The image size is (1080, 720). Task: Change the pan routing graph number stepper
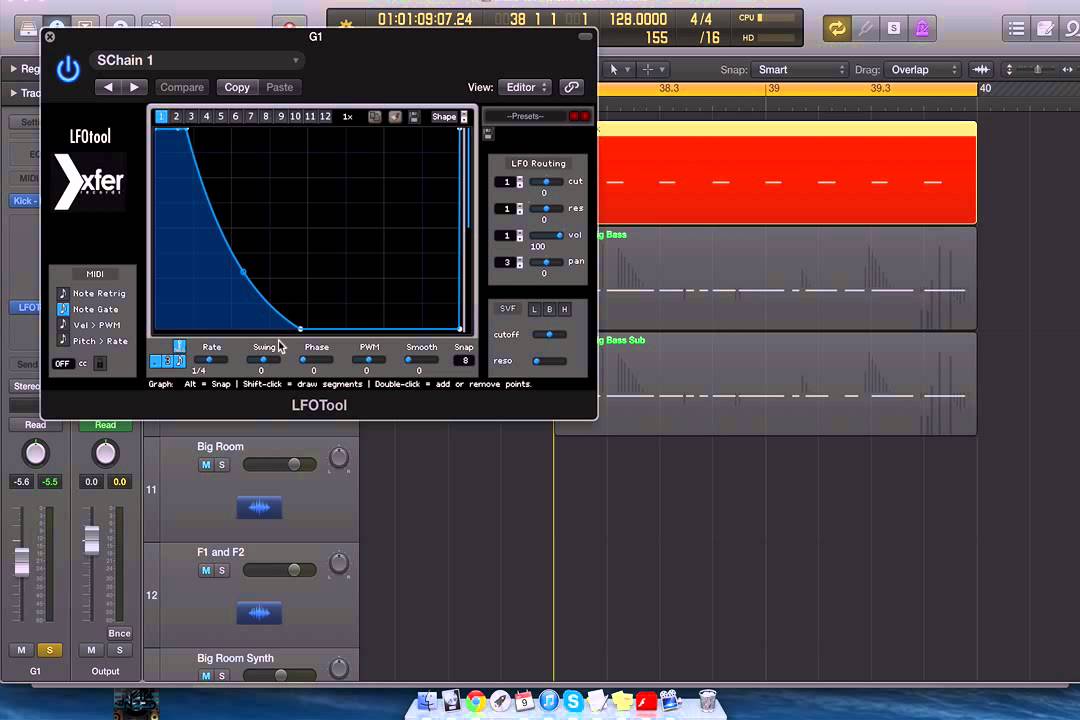[x=520, y=263]
